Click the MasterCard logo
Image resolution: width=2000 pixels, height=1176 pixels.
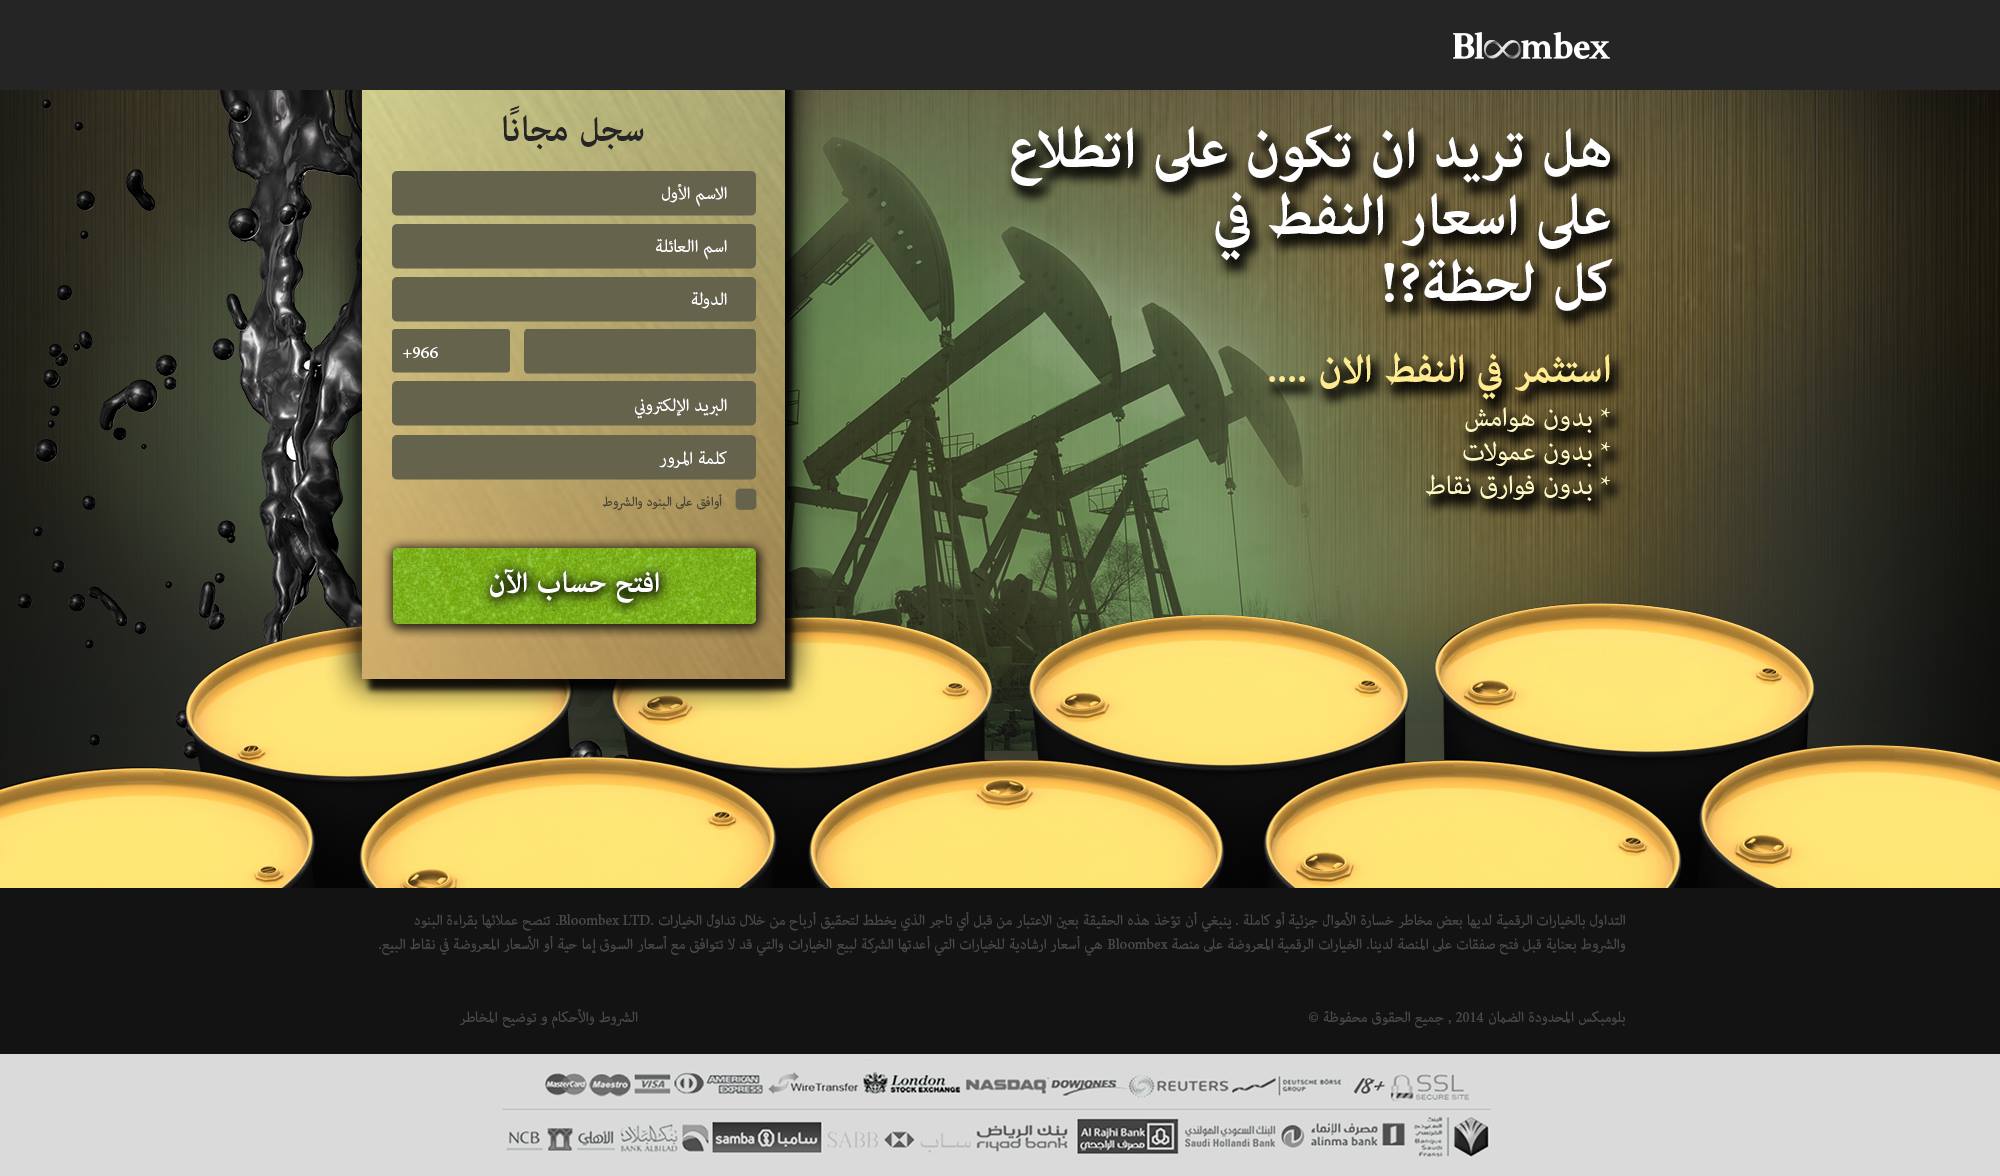click(565, 1084)
